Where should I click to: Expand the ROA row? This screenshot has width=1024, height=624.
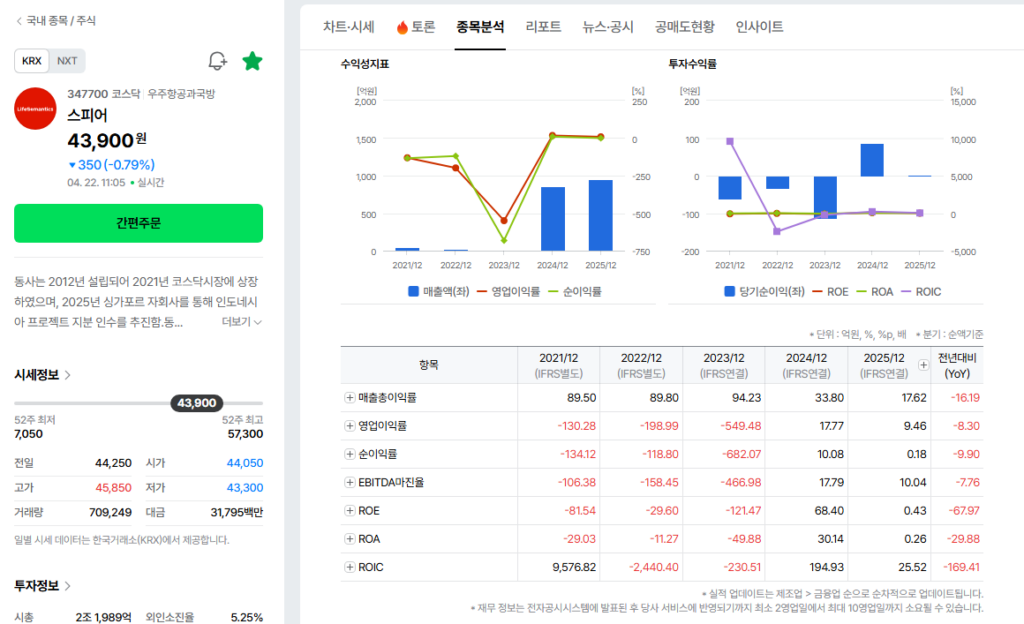pos(349,538)
